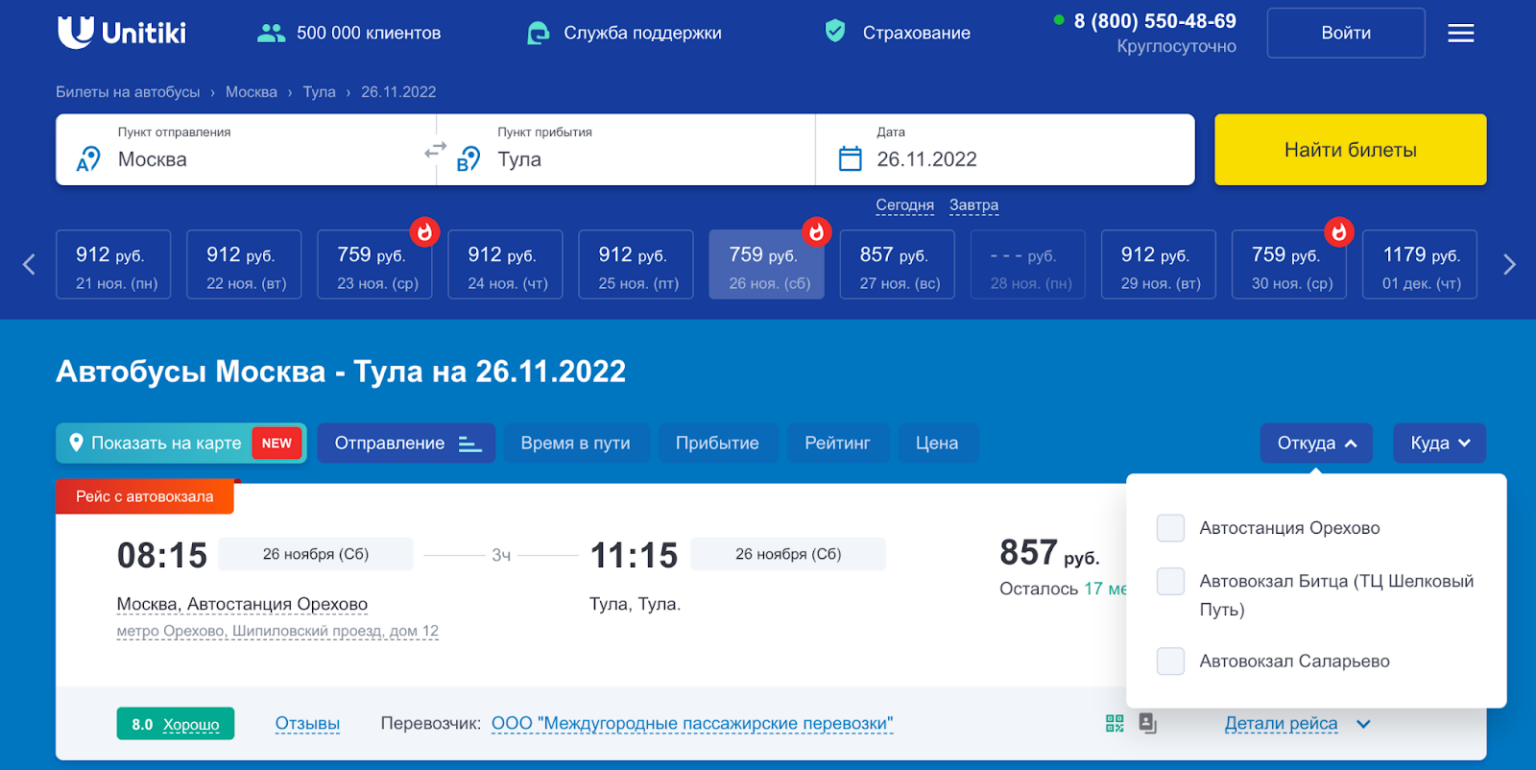Check the Автостанция Орехово checkbox
This screenshot has width=1536, height=770.
[1170, 528]
